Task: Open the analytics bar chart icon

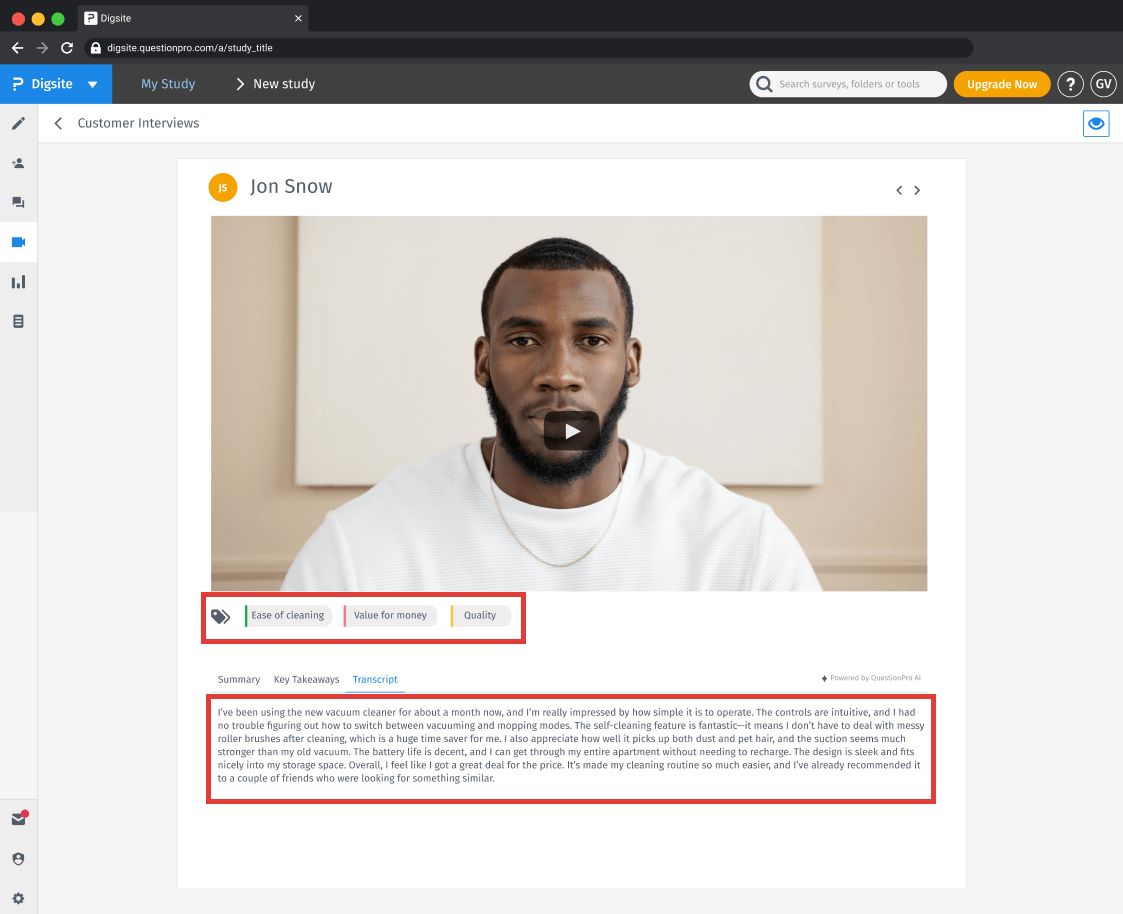Action: tap(17, 281)
